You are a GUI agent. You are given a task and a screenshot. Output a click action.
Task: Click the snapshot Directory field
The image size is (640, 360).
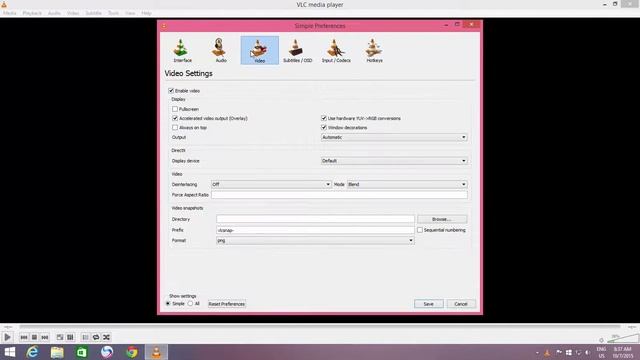click(315, 219)
